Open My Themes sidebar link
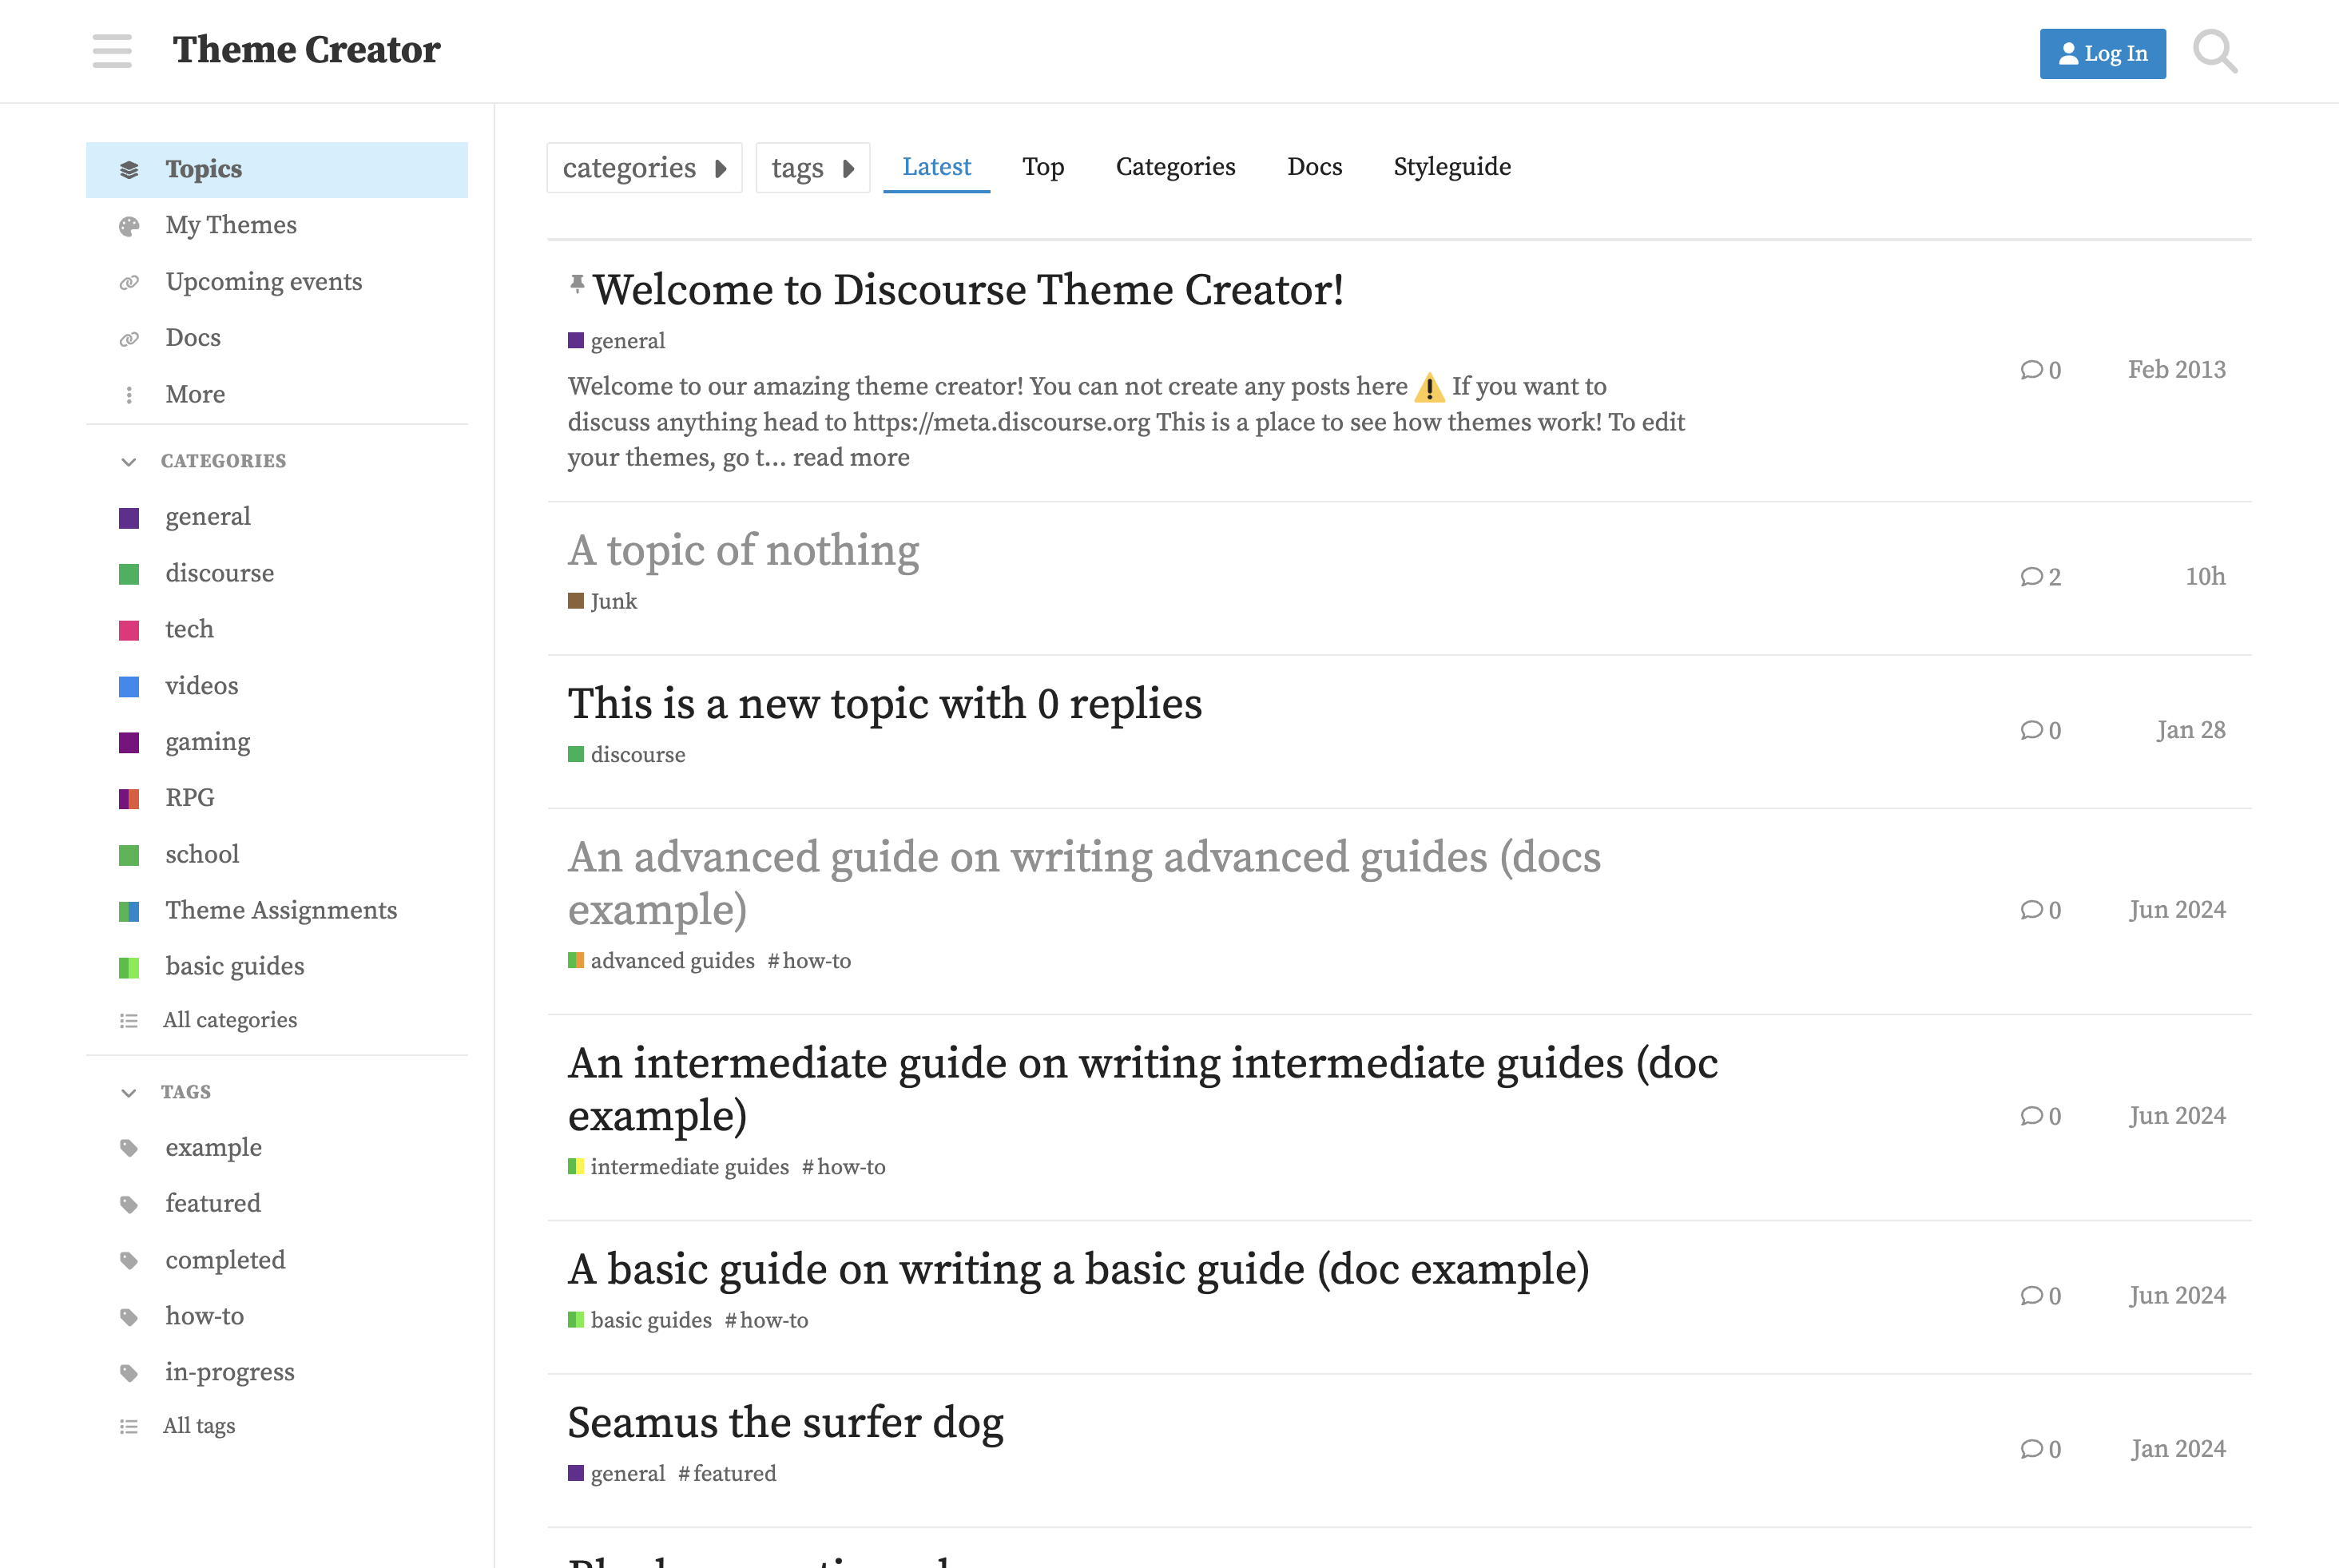This screenshot has width=2339, height=1568. point(276,226)
